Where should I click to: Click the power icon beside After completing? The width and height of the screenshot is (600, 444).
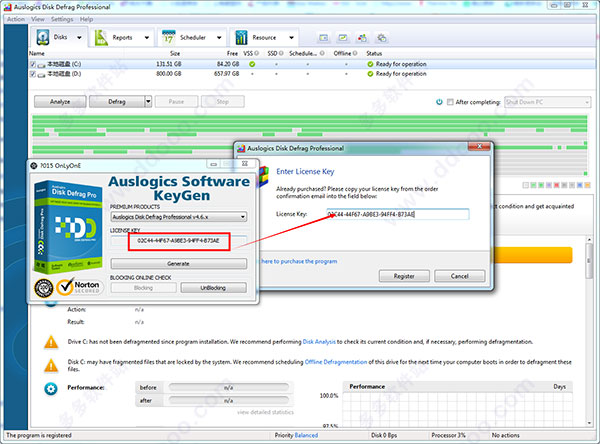pos(439,101)
